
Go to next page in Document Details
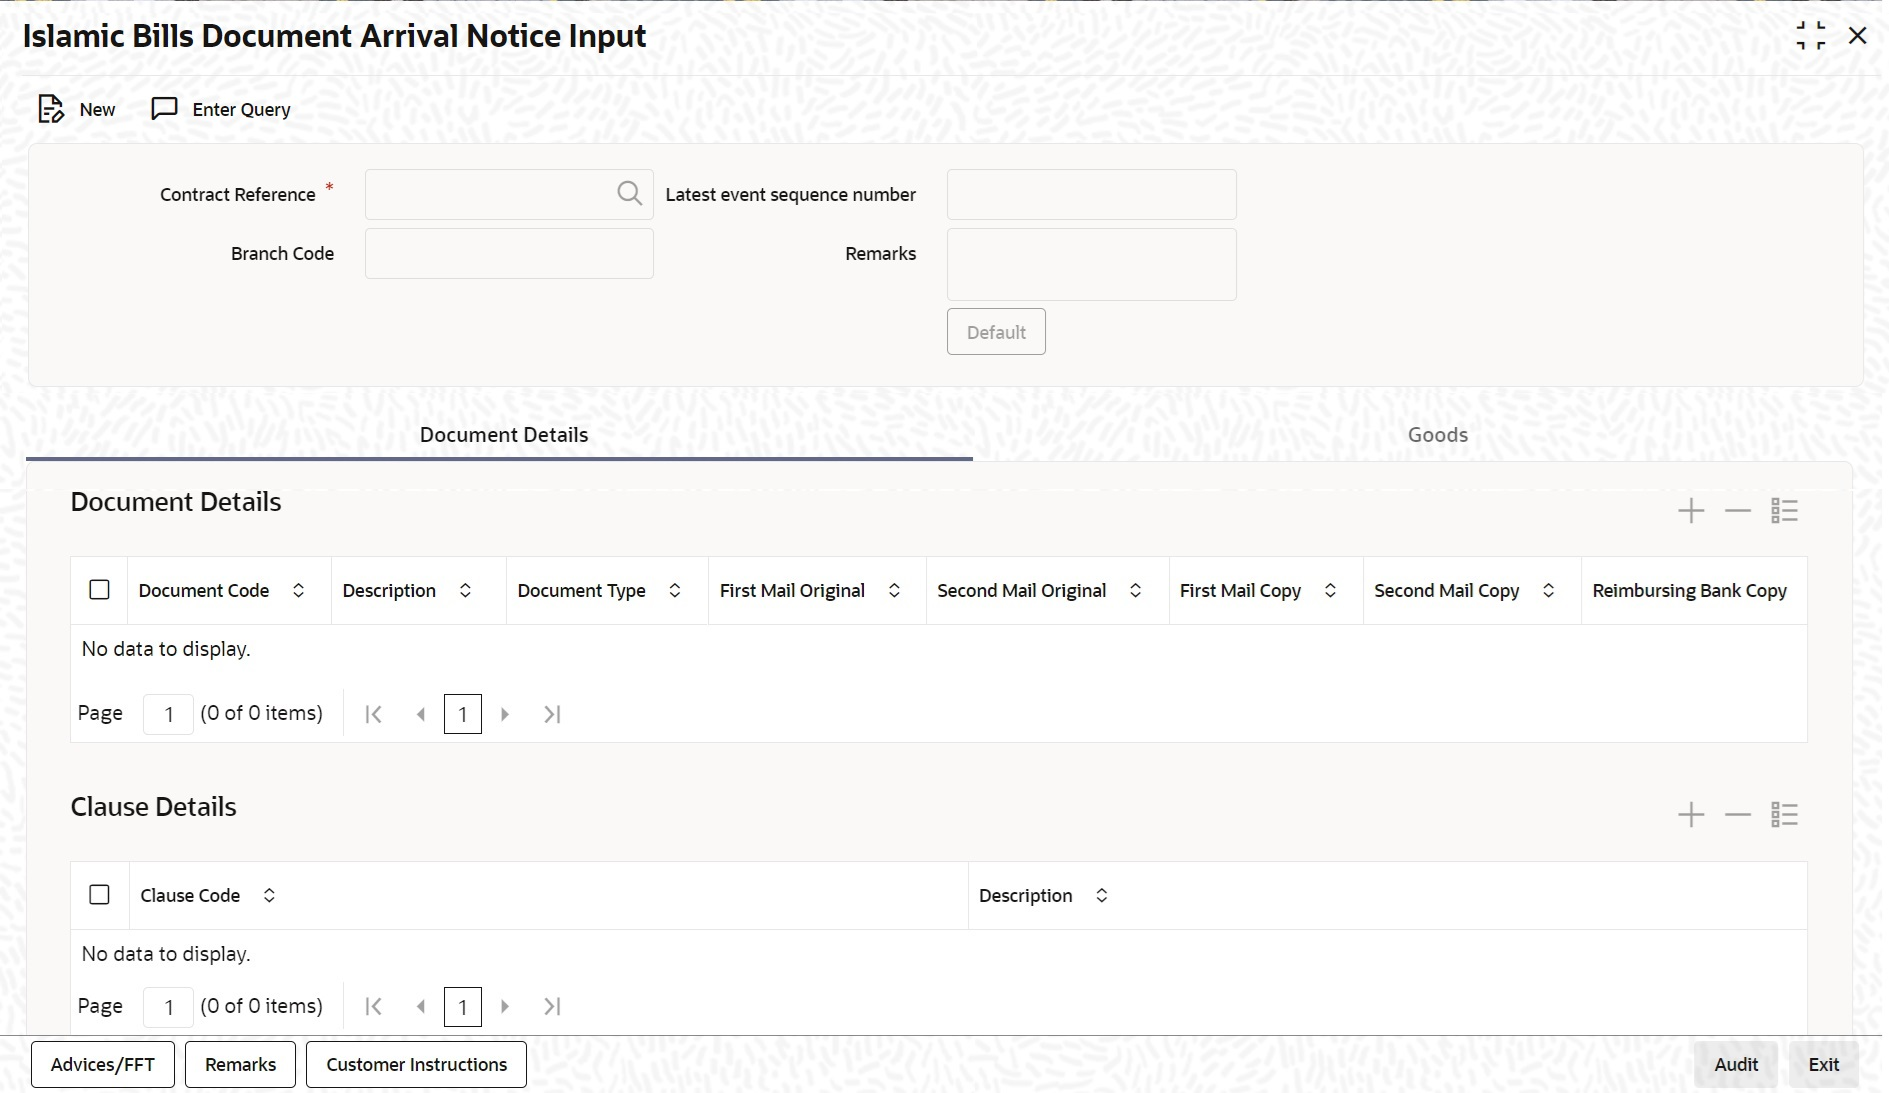click(505, 714)
